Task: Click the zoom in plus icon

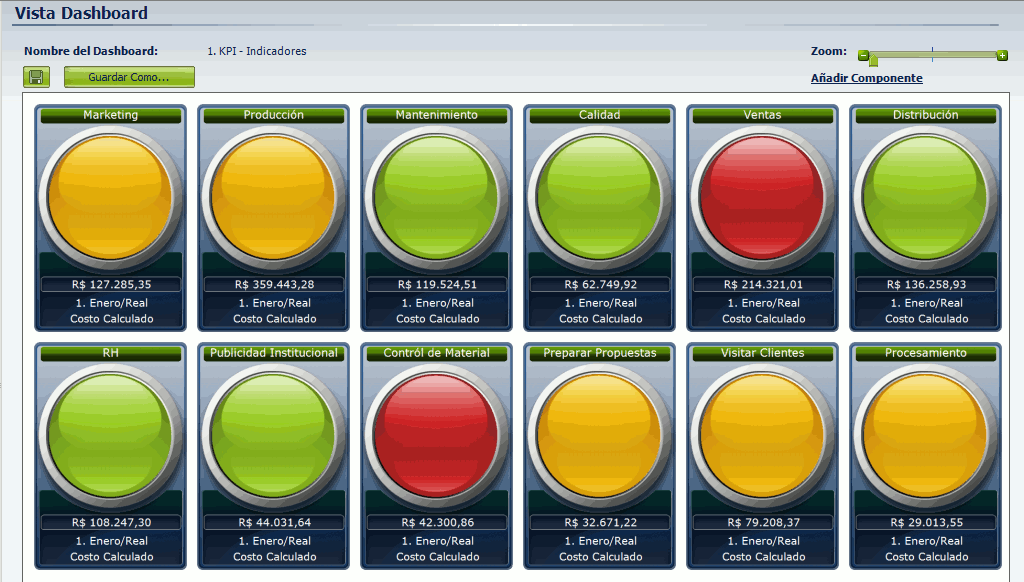Action: point(1002,55)
